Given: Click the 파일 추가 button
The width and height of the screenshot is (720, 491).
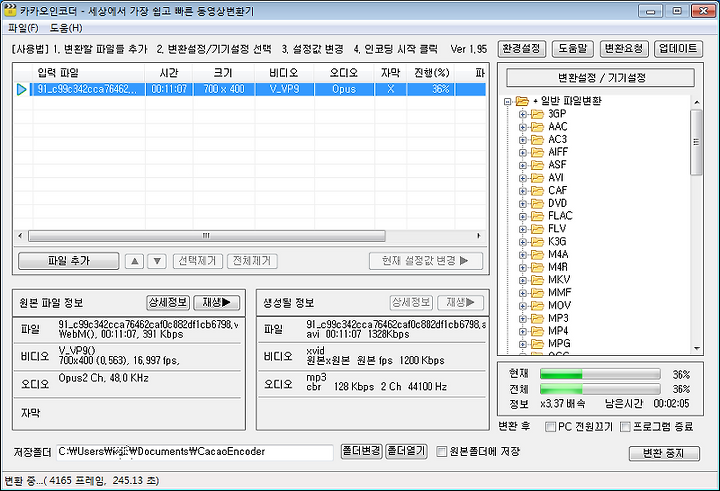Looking at the screenshot, I should [69, 261].
